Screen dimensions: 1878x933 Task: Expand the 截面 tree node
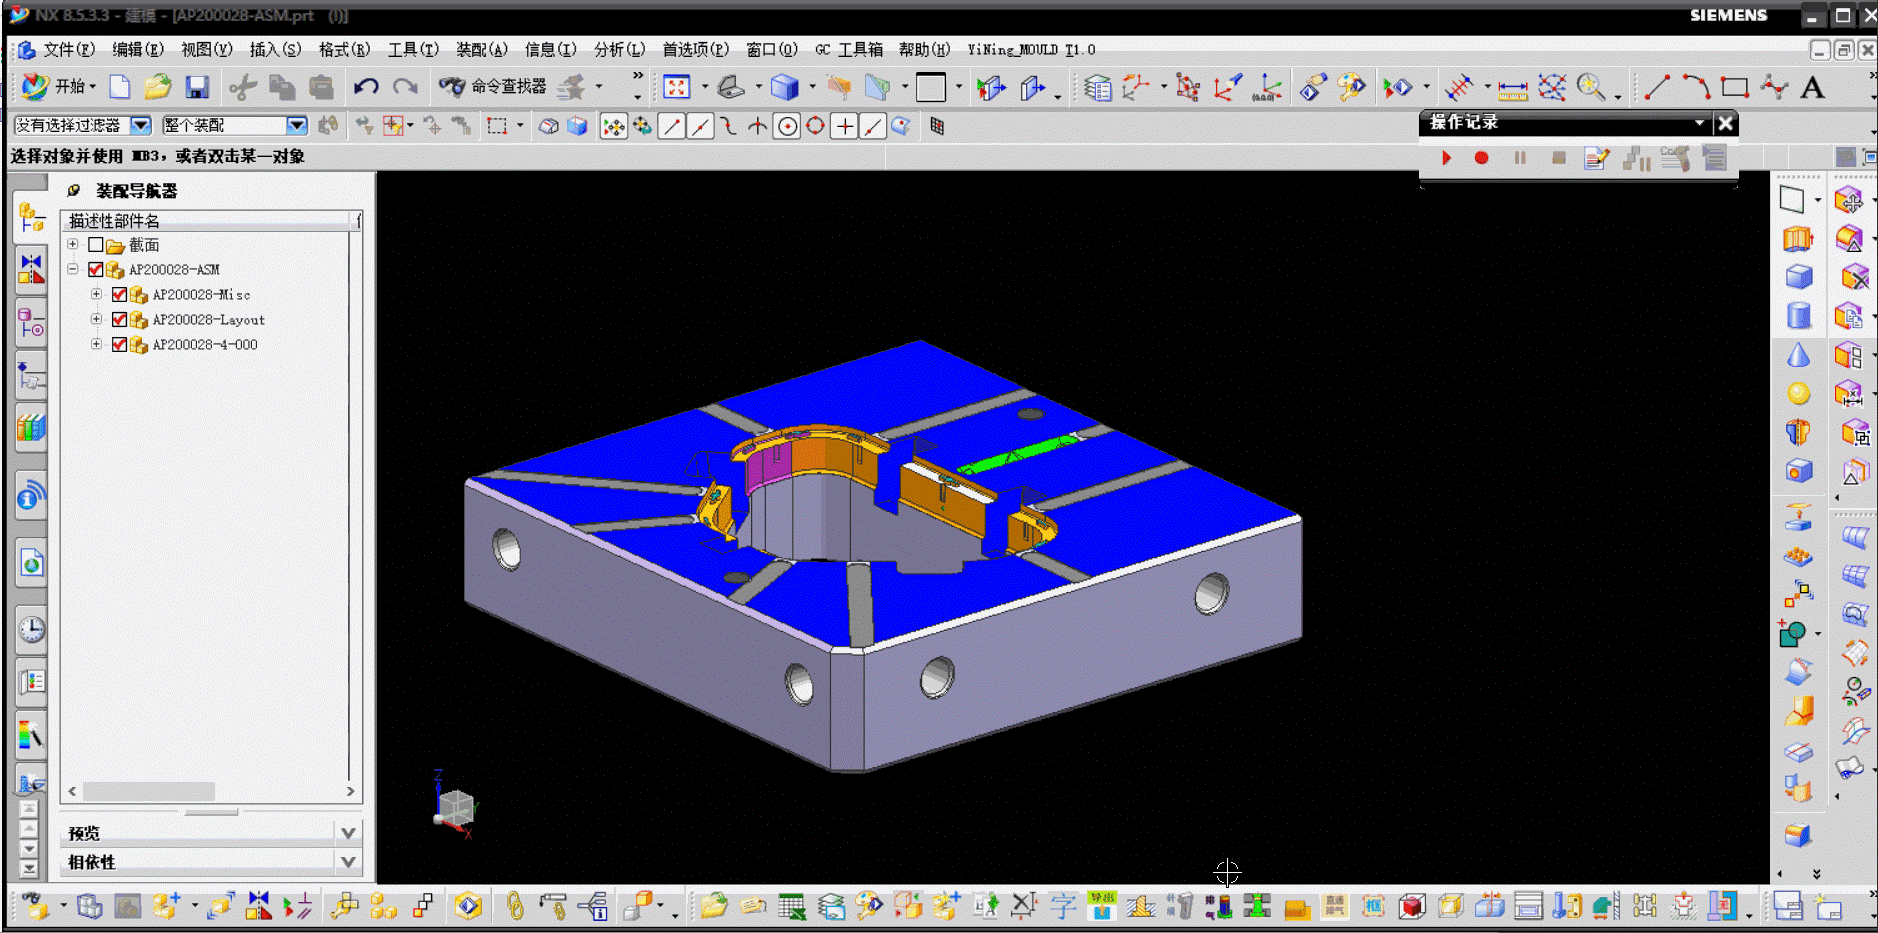pyautogui.click(x=73, y=244)
